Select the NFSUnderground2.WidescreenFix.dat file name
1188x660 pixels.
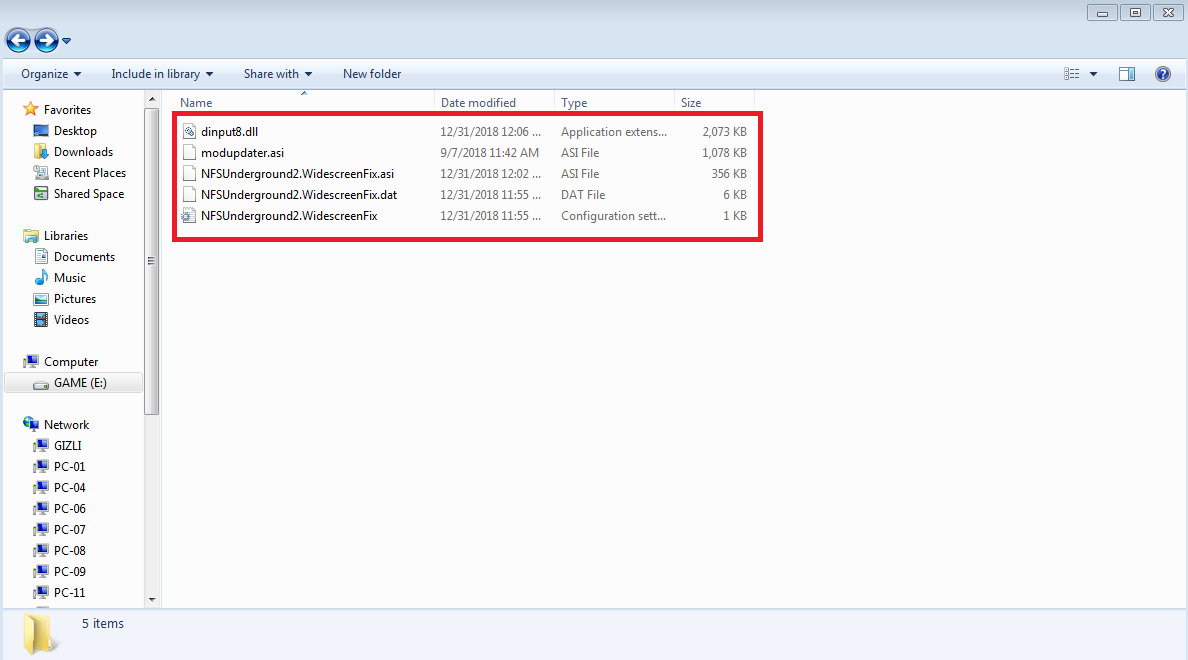click(299, 195)
